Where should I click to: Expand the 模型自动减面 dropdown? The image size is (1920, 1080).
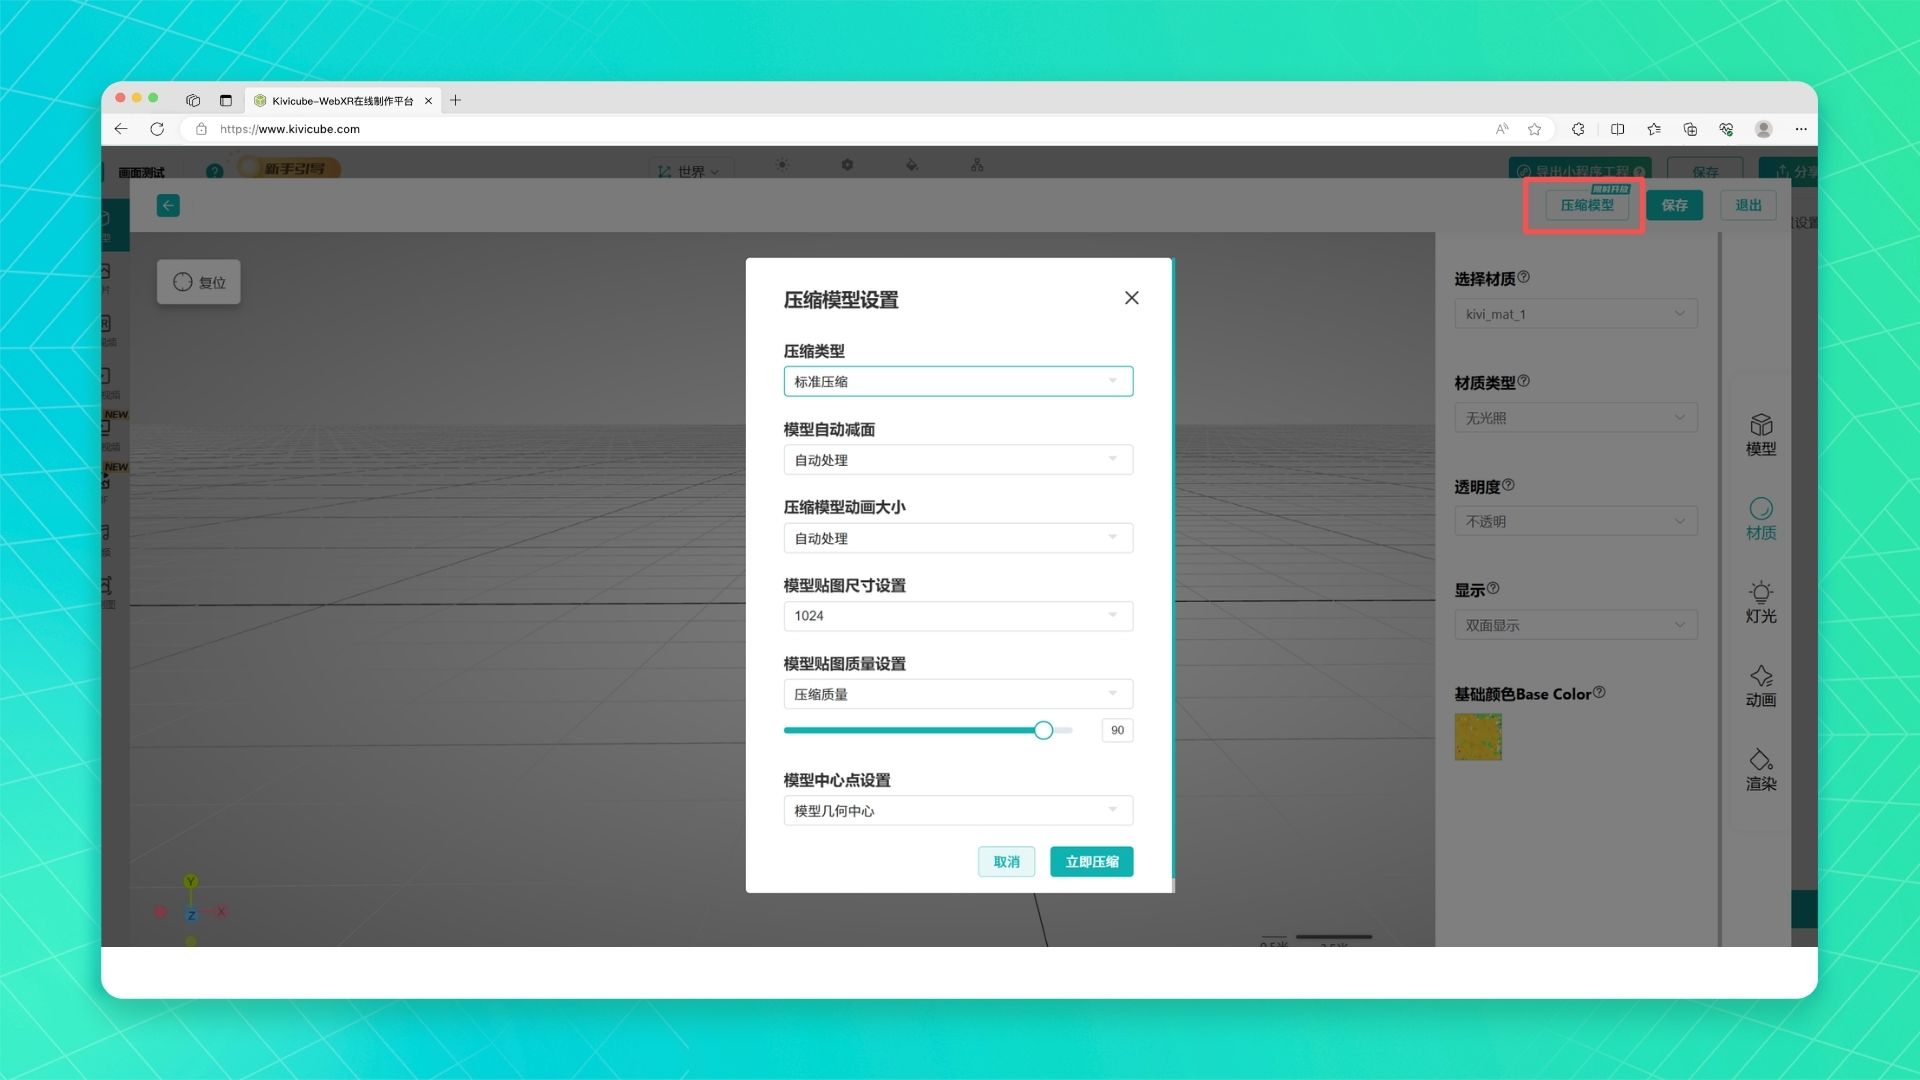click(x=957, y=460)
